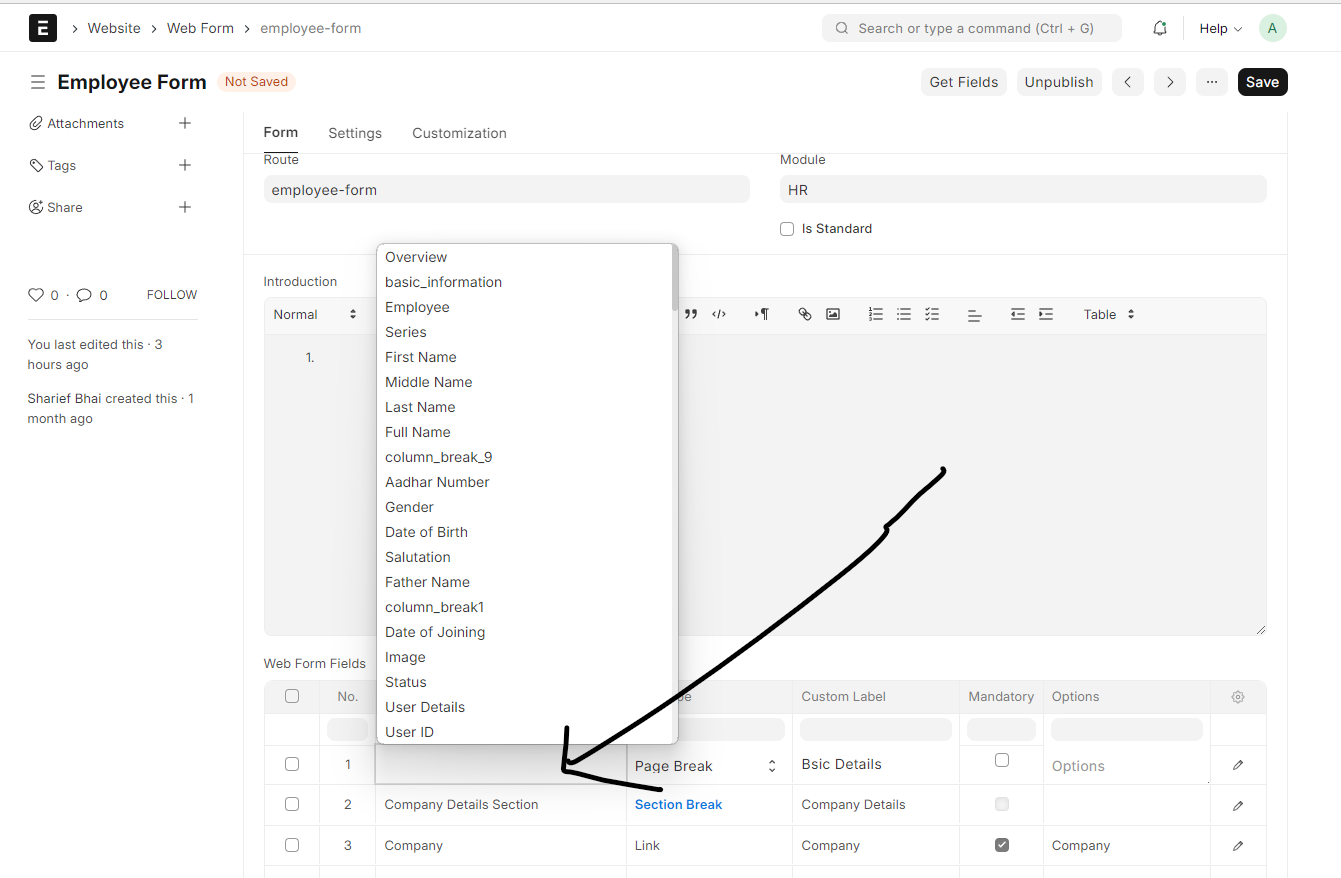
Task: Insert an image in the Introduction editor
Action: click(x=832, y=313)
